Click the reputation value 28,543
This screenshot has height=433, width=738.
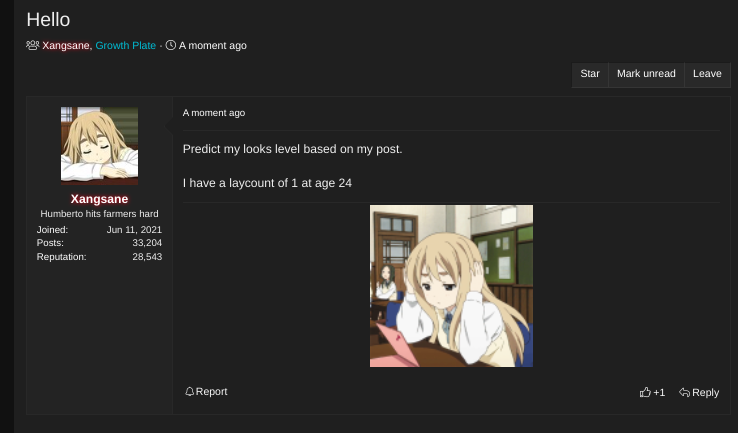pos(147,257)
